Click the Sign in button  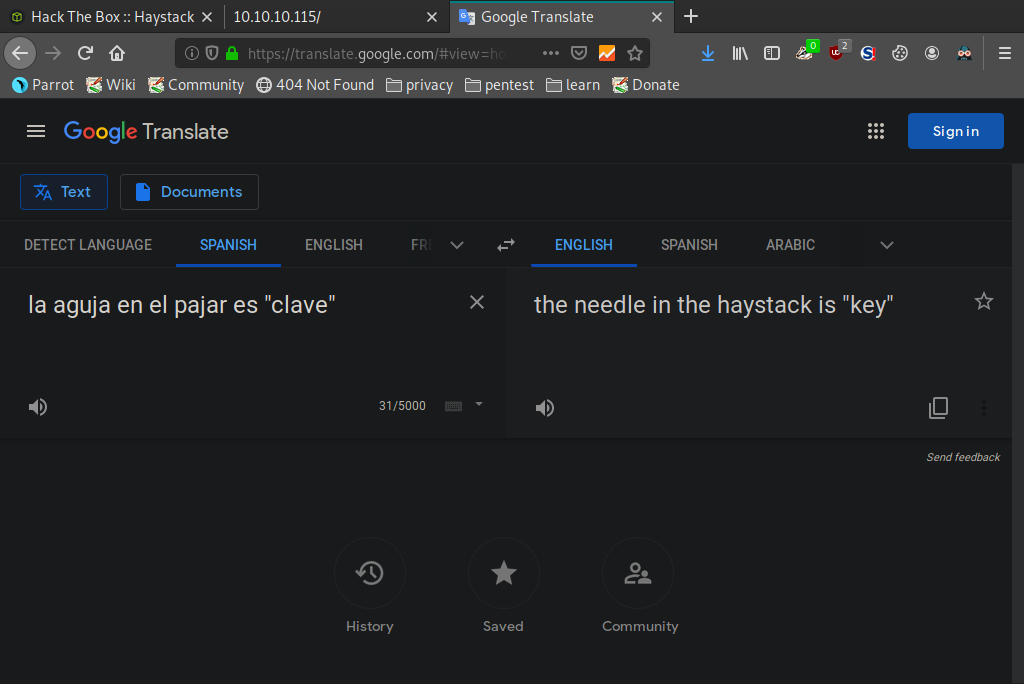[x=955, y=131]
